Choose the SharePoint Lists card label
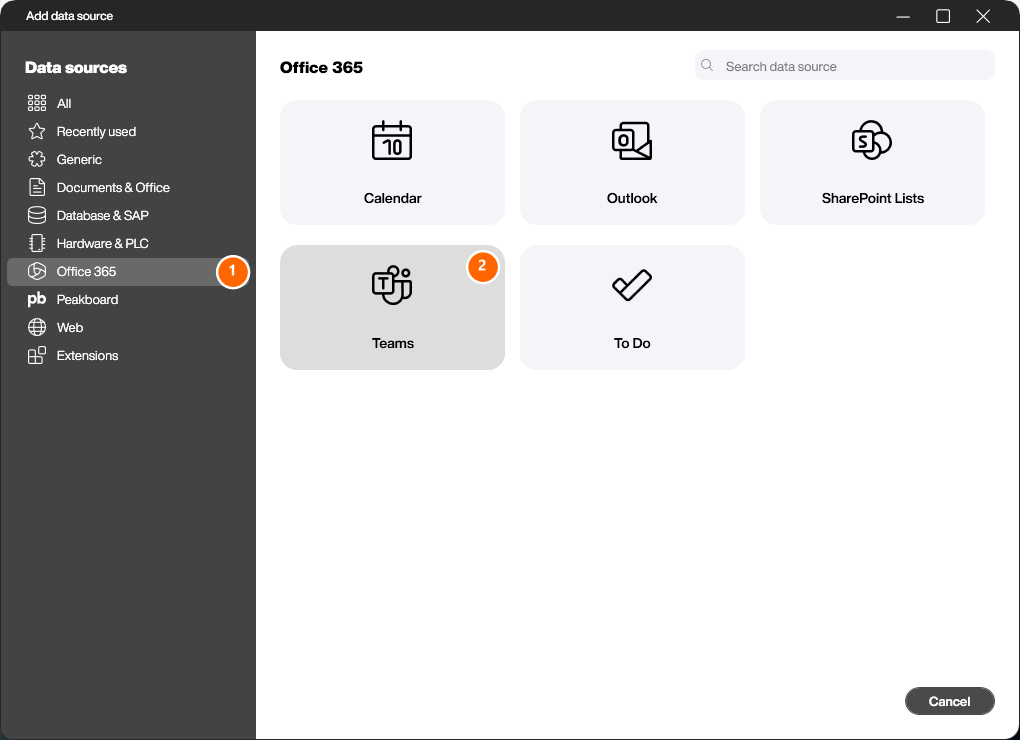This screenshot has width=1020, height=740. click(x=872, y=198)
